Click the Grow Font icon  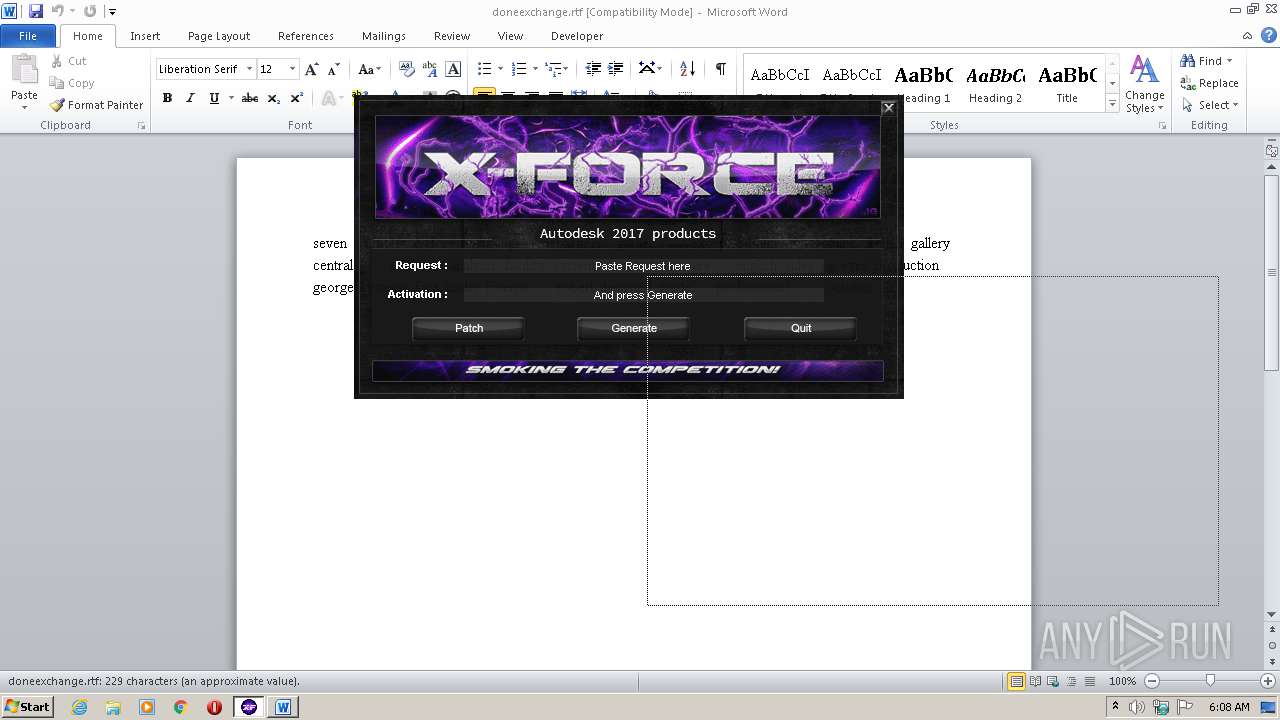click(312, 69)
